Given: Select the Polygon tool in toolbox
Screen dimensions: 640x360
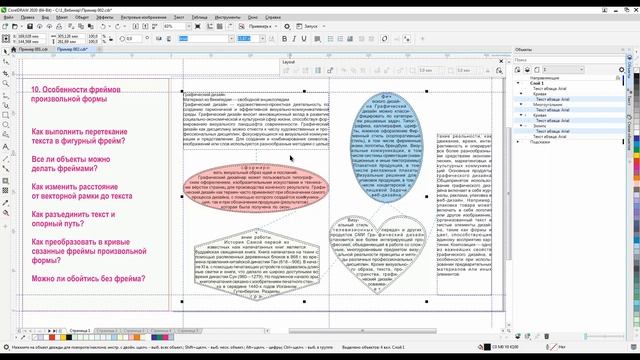Looking at the screenshot, I should 6,135.
